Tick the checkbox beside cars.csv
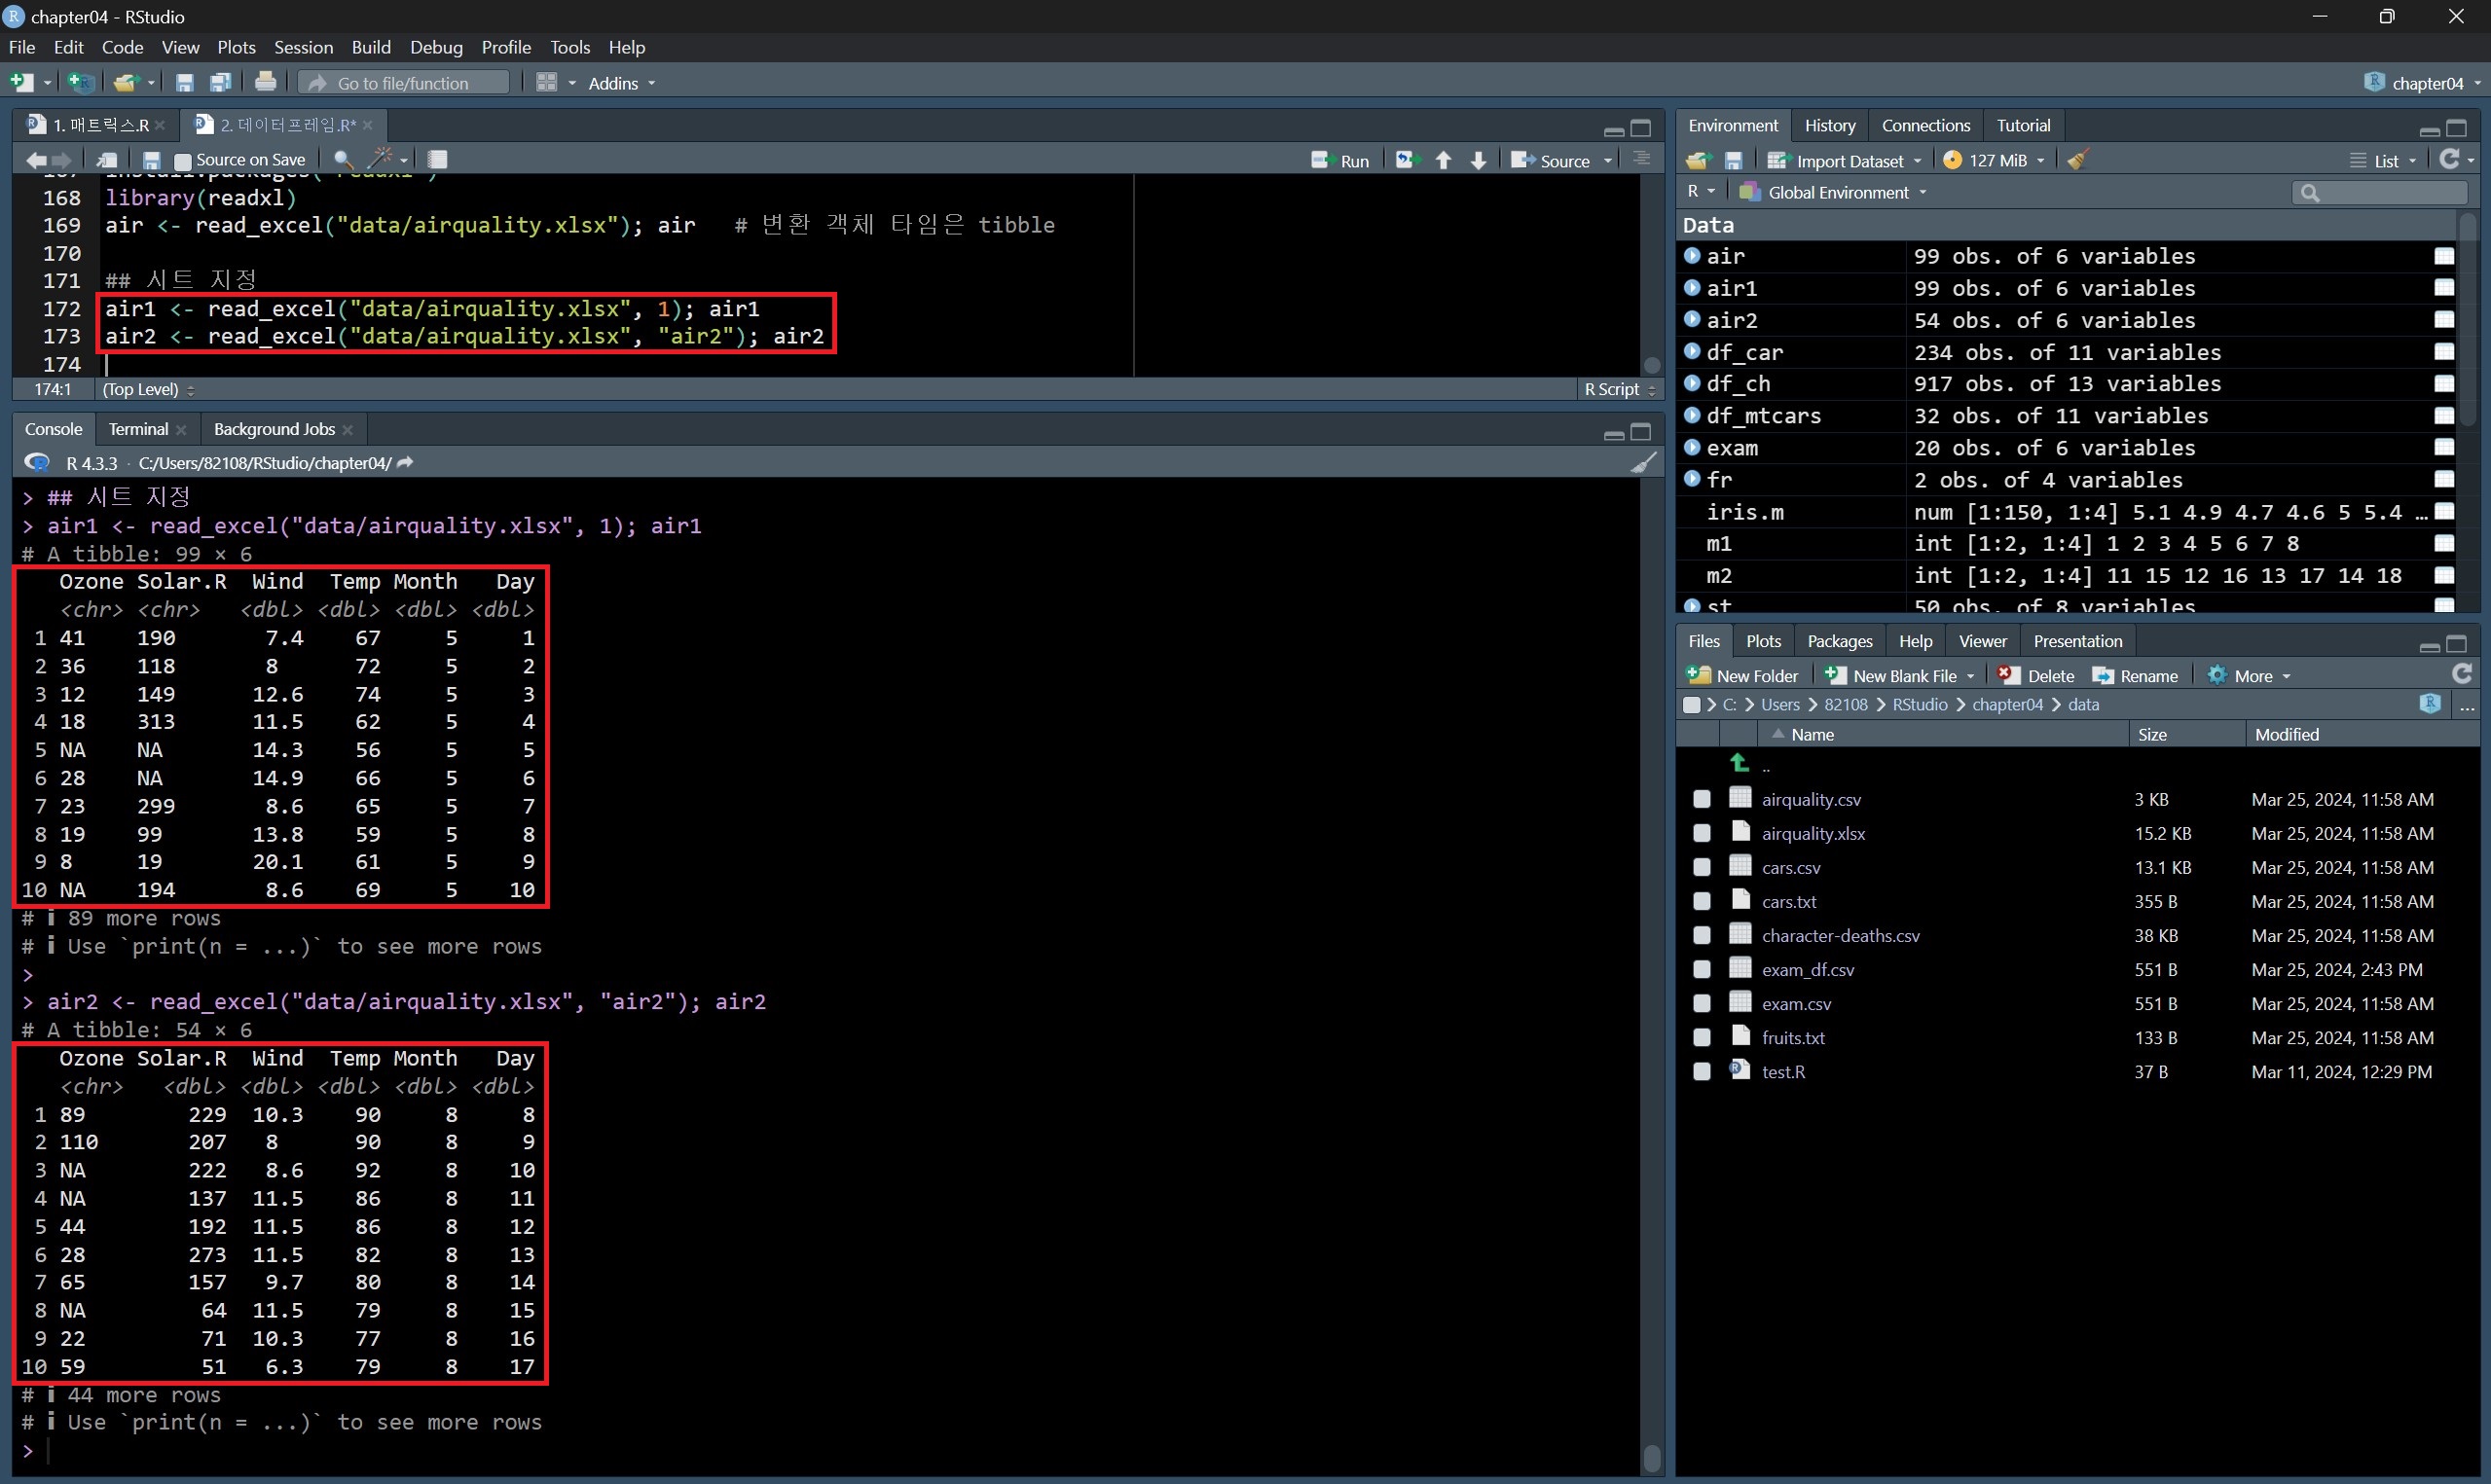This screenshot has height=1484, width=2491. (x=1702, y=867)
